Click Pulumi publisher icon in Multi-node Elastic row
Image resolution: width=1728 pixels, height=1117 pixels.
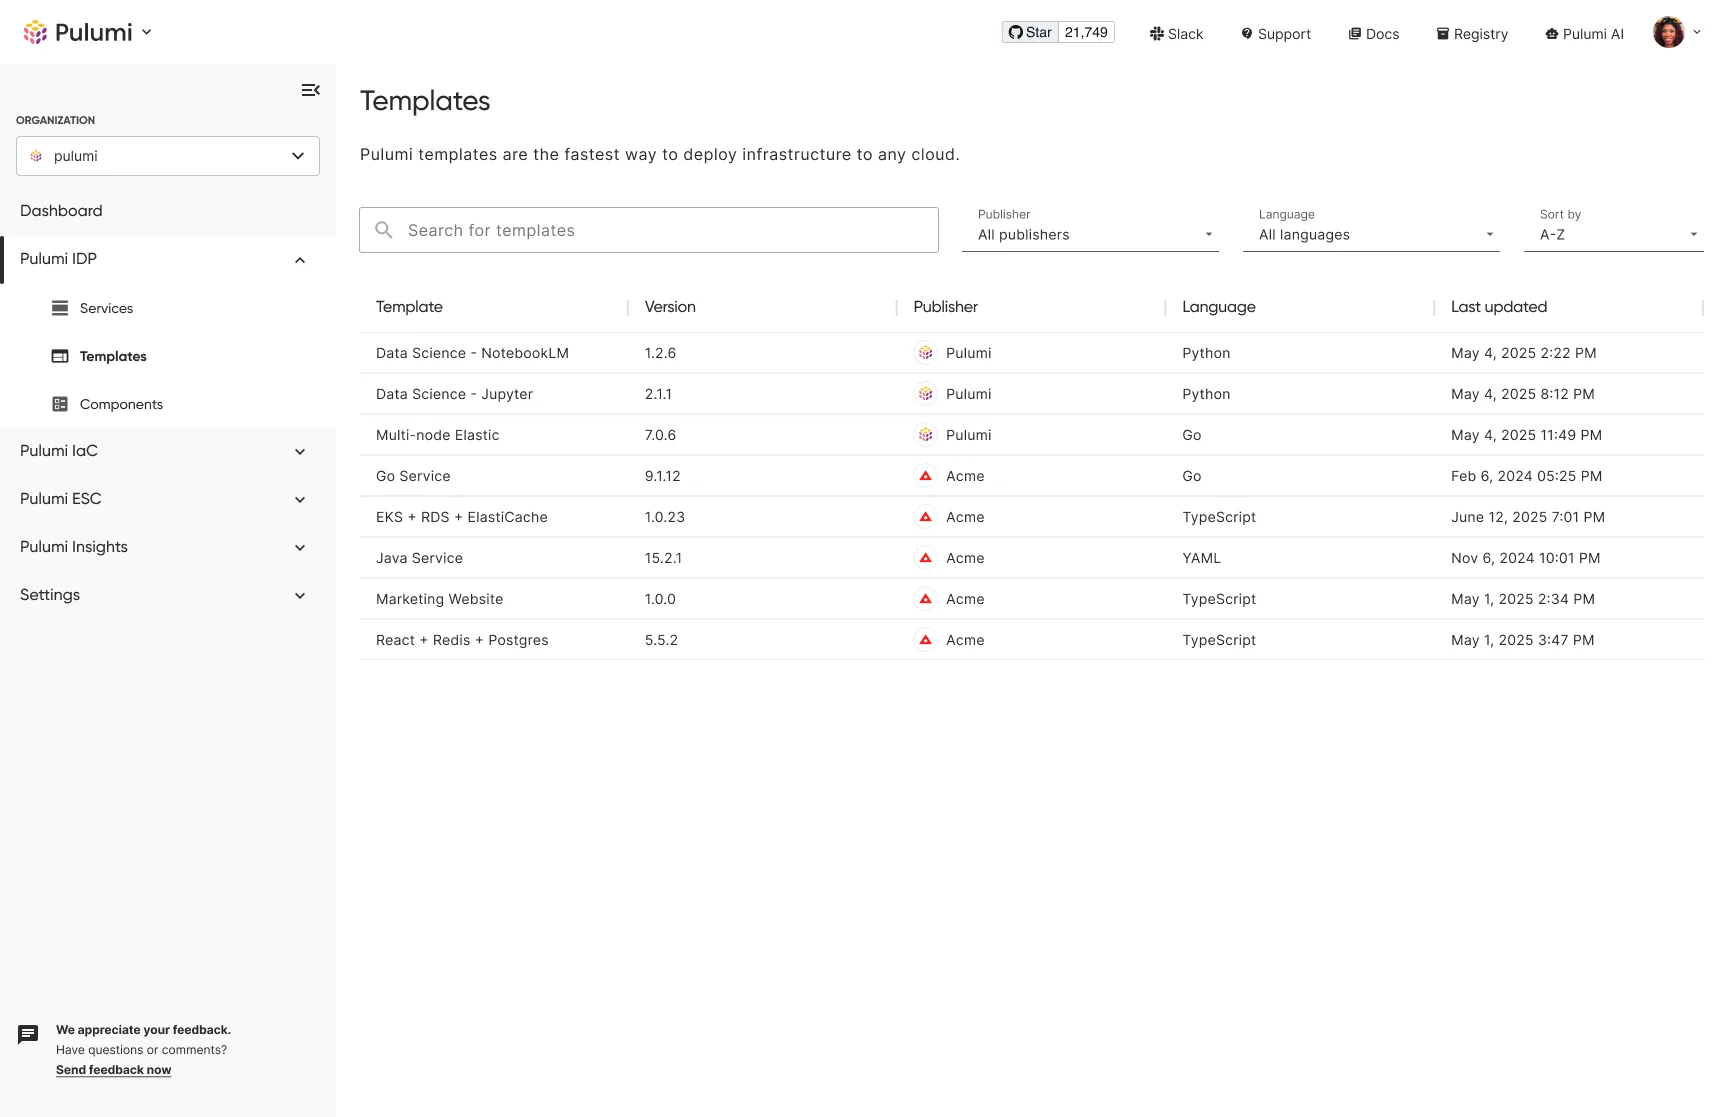[926, 435]
